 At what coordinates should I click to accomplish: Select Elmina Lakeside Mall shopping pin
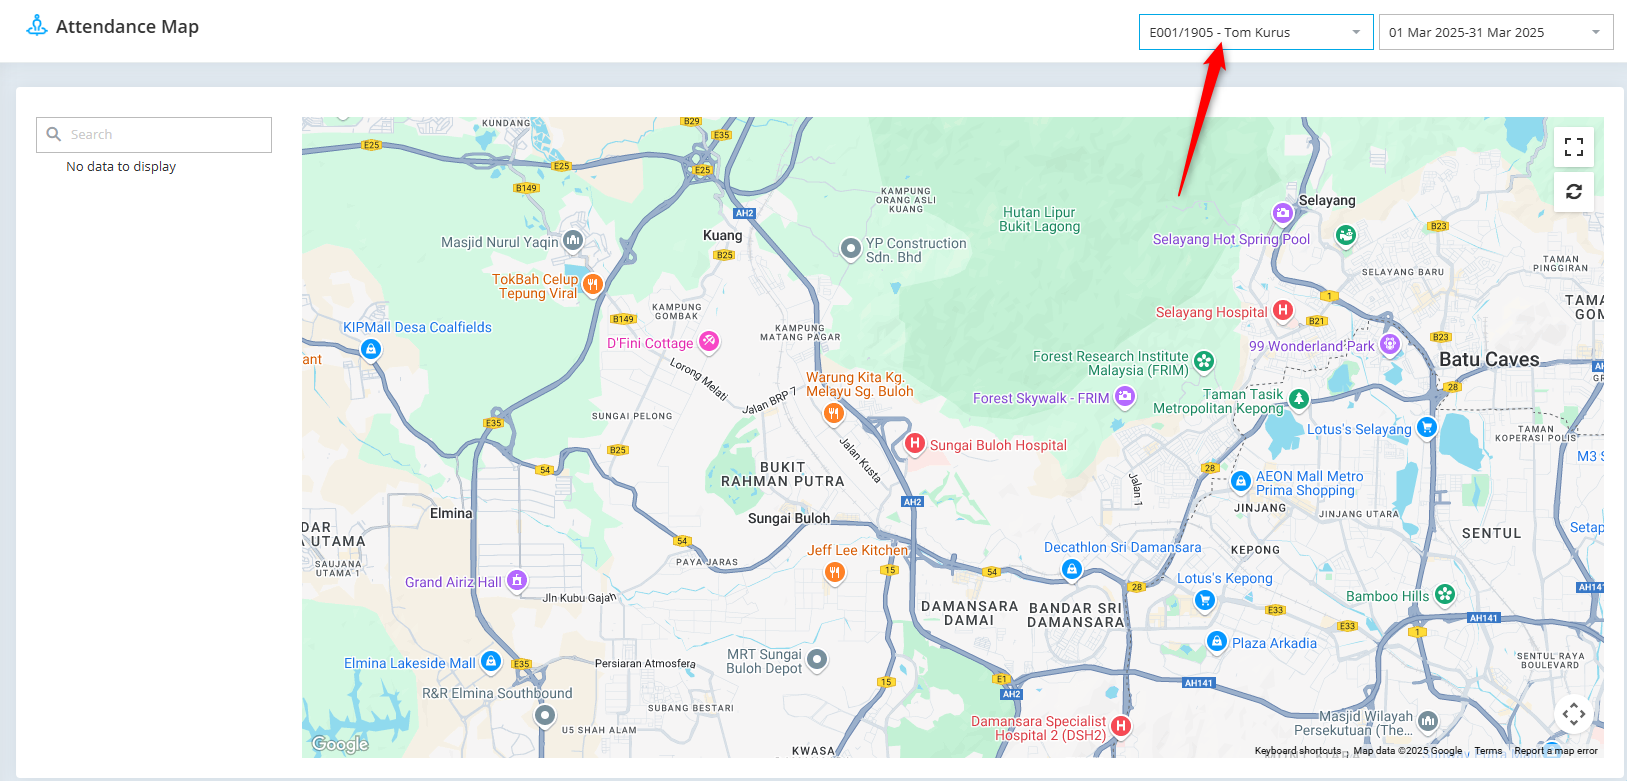point(490,661)
